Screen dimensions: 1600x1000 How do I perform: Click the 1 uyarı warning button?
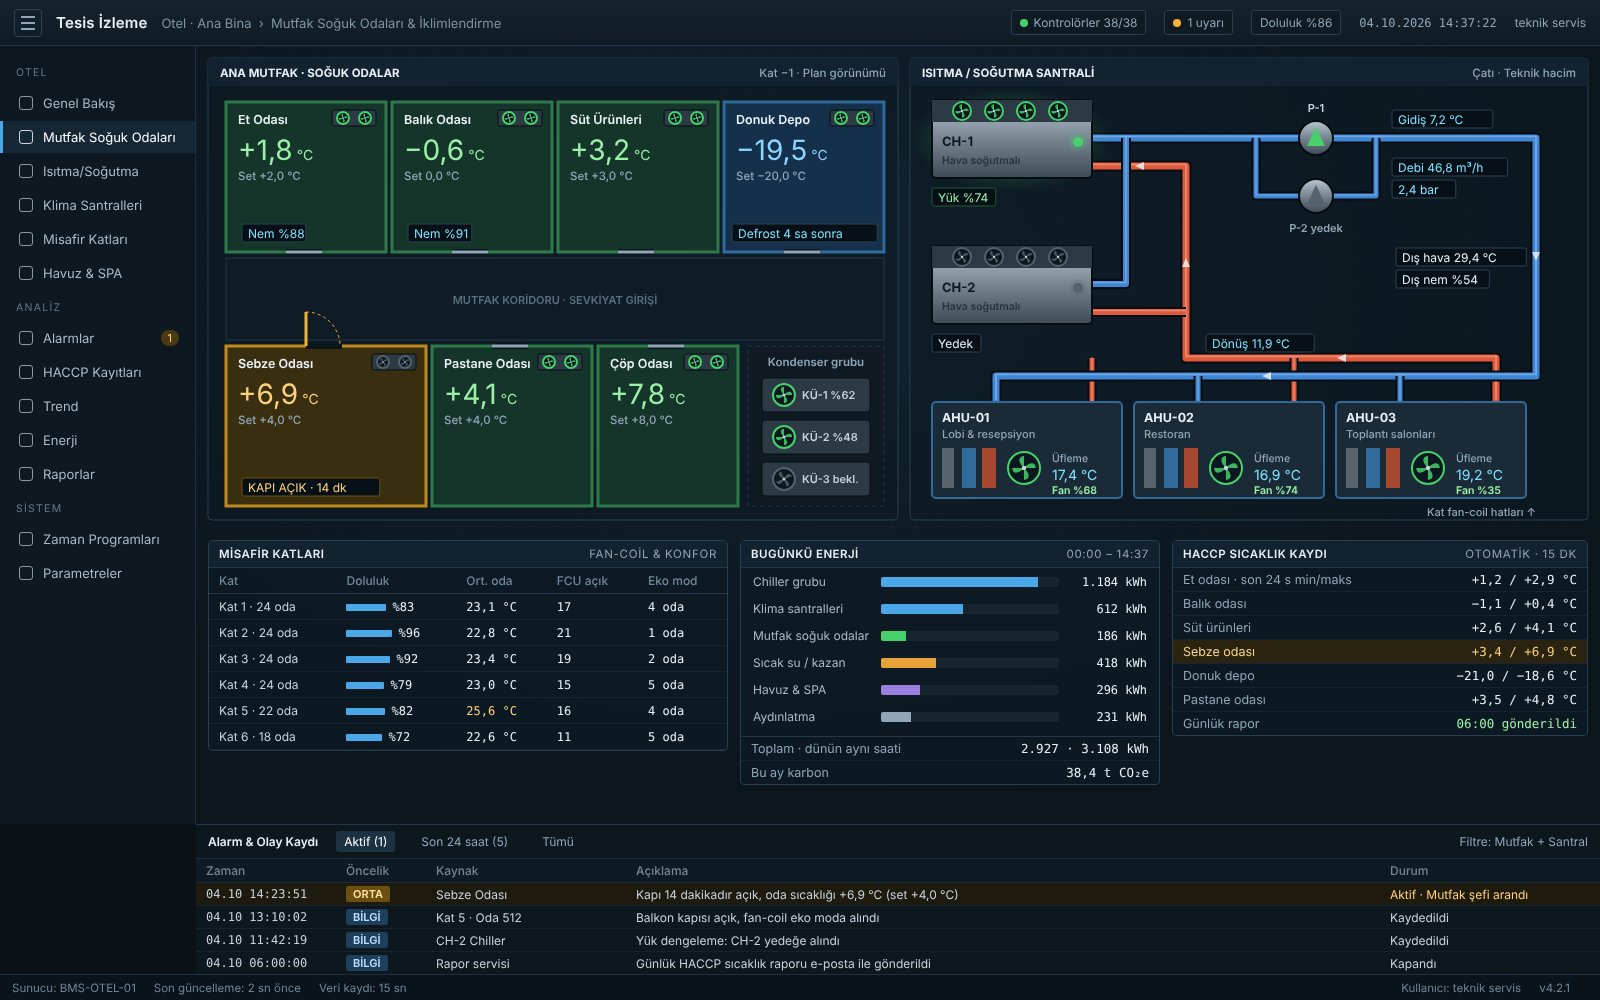click(x=1198, y=23)
